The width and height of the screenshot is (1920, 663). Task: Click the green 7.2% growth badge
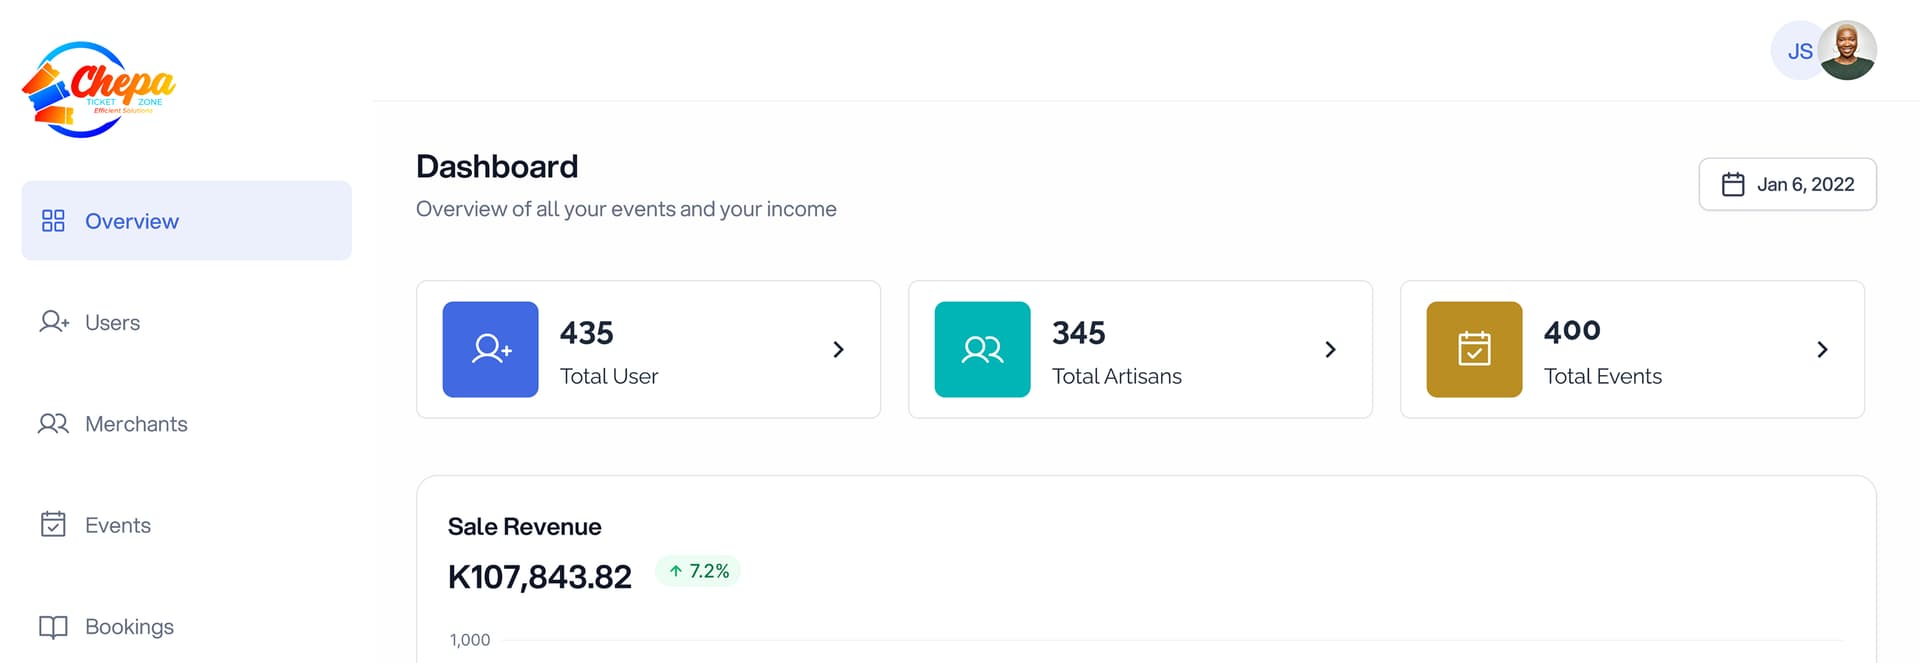698,571
